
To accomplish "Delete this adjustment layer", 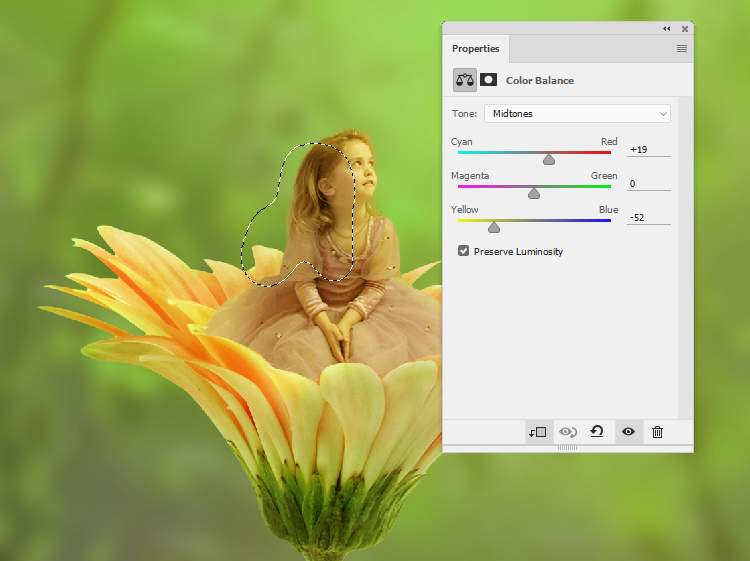I will pyautogui.click(x=657, y=432).
